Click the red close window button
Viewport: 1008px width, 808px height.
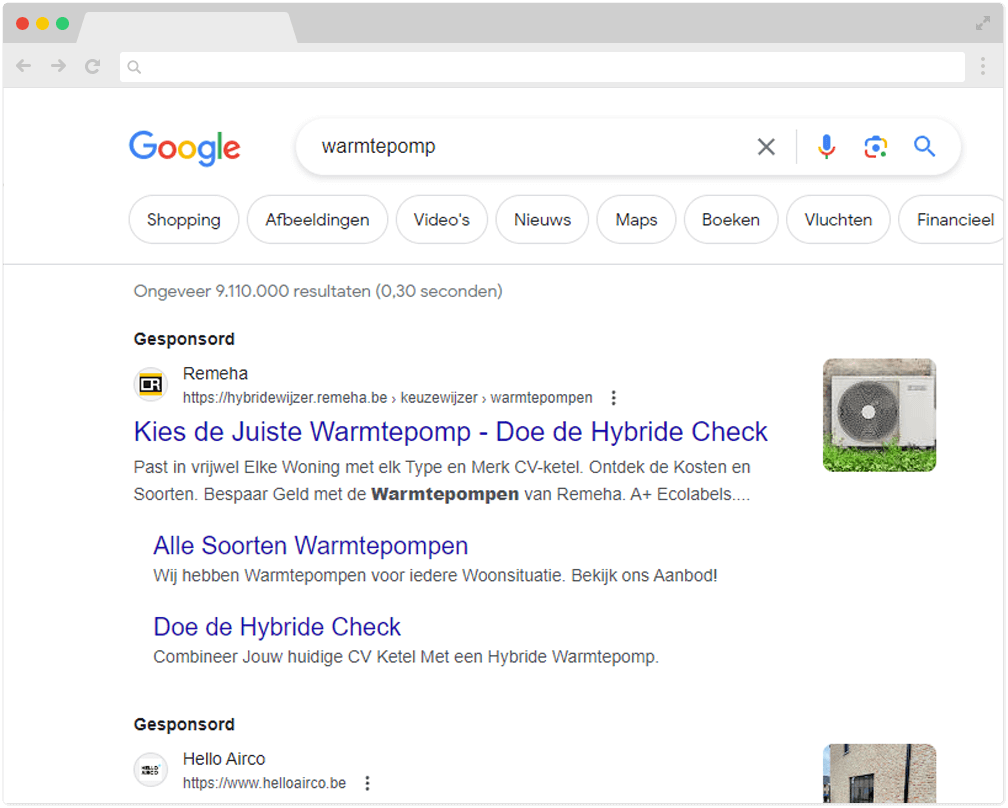point(22,24)
